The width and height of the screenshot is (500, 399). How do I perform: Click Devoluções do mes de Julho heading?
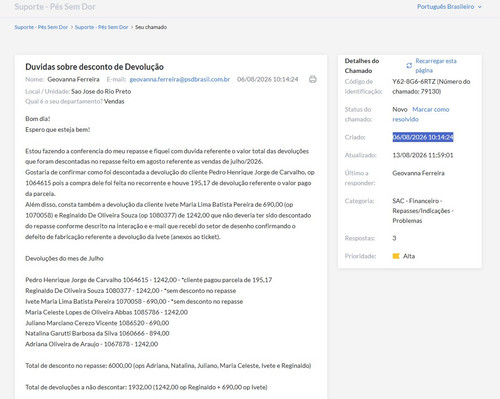click(64, 258)
